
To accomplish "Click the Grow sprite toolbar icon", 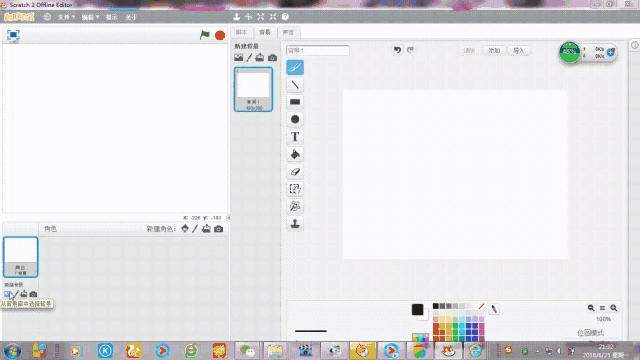I will [x=261, y=17].
